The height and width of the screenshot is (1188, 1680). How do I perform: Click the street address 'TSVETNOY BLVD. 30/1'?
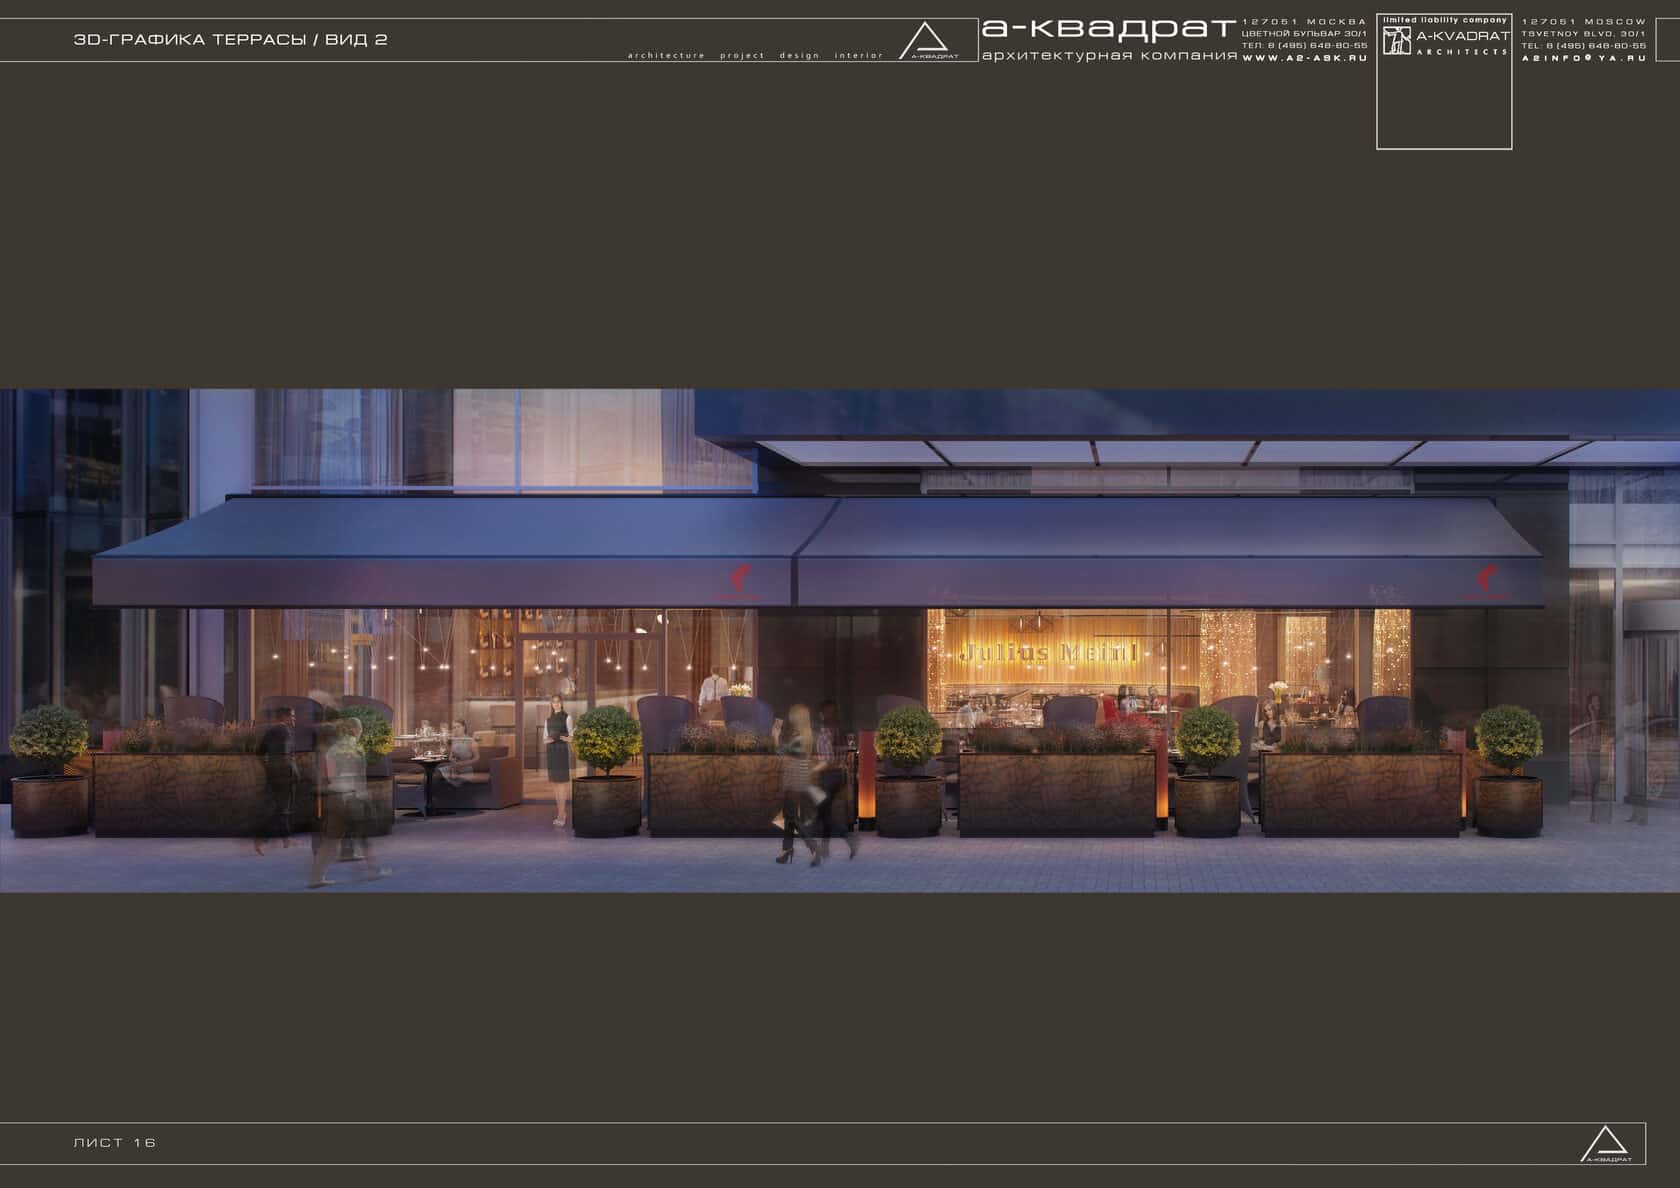(1584, 34)
